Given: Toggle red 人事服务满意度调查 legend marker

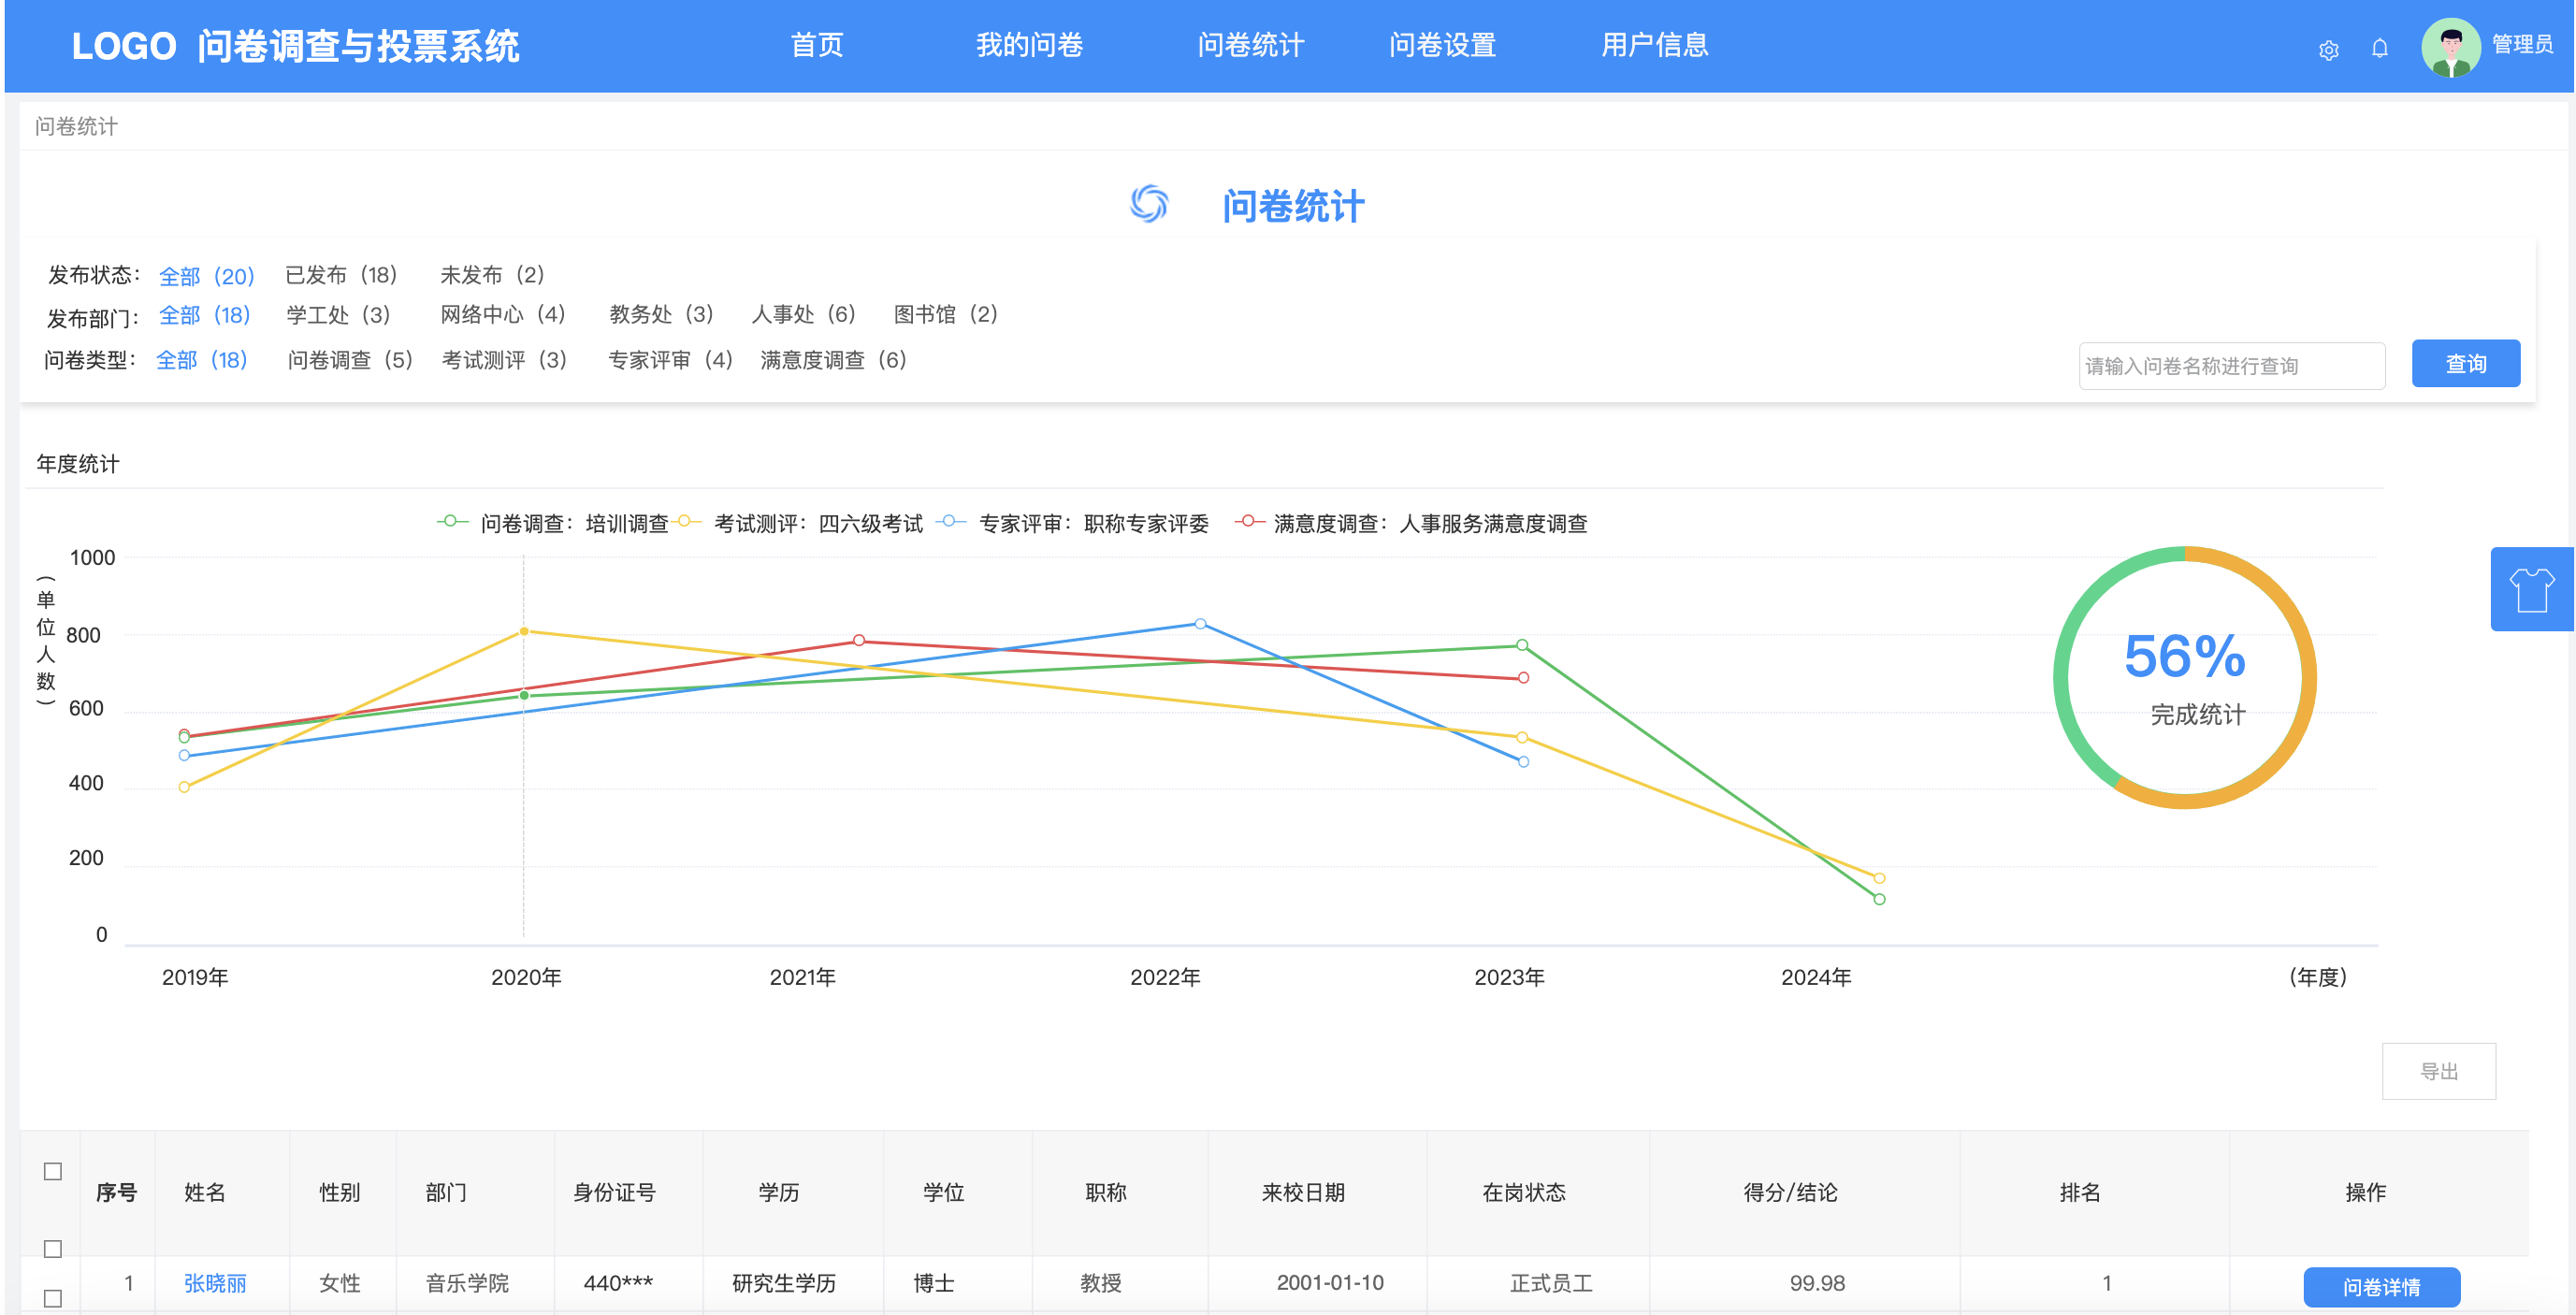Looking at the screenshot, I should tap(1248, 521).
